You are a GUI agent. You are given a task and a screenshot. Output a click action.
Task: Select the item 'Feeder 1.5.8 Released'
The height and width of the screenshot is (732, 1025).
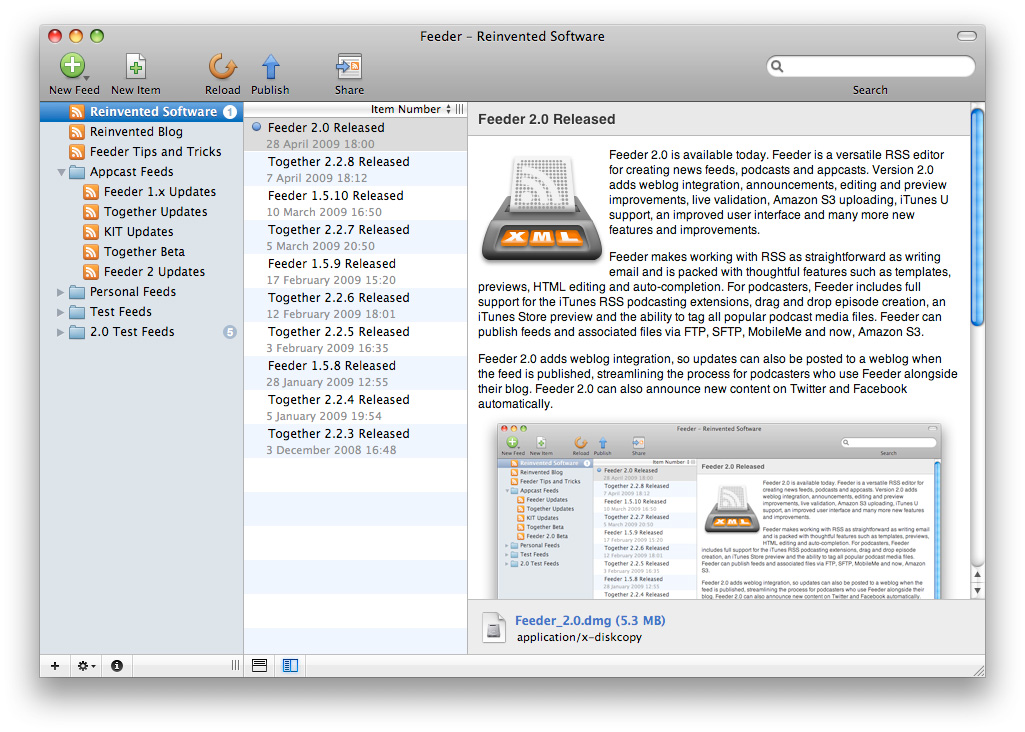point(356,373)
